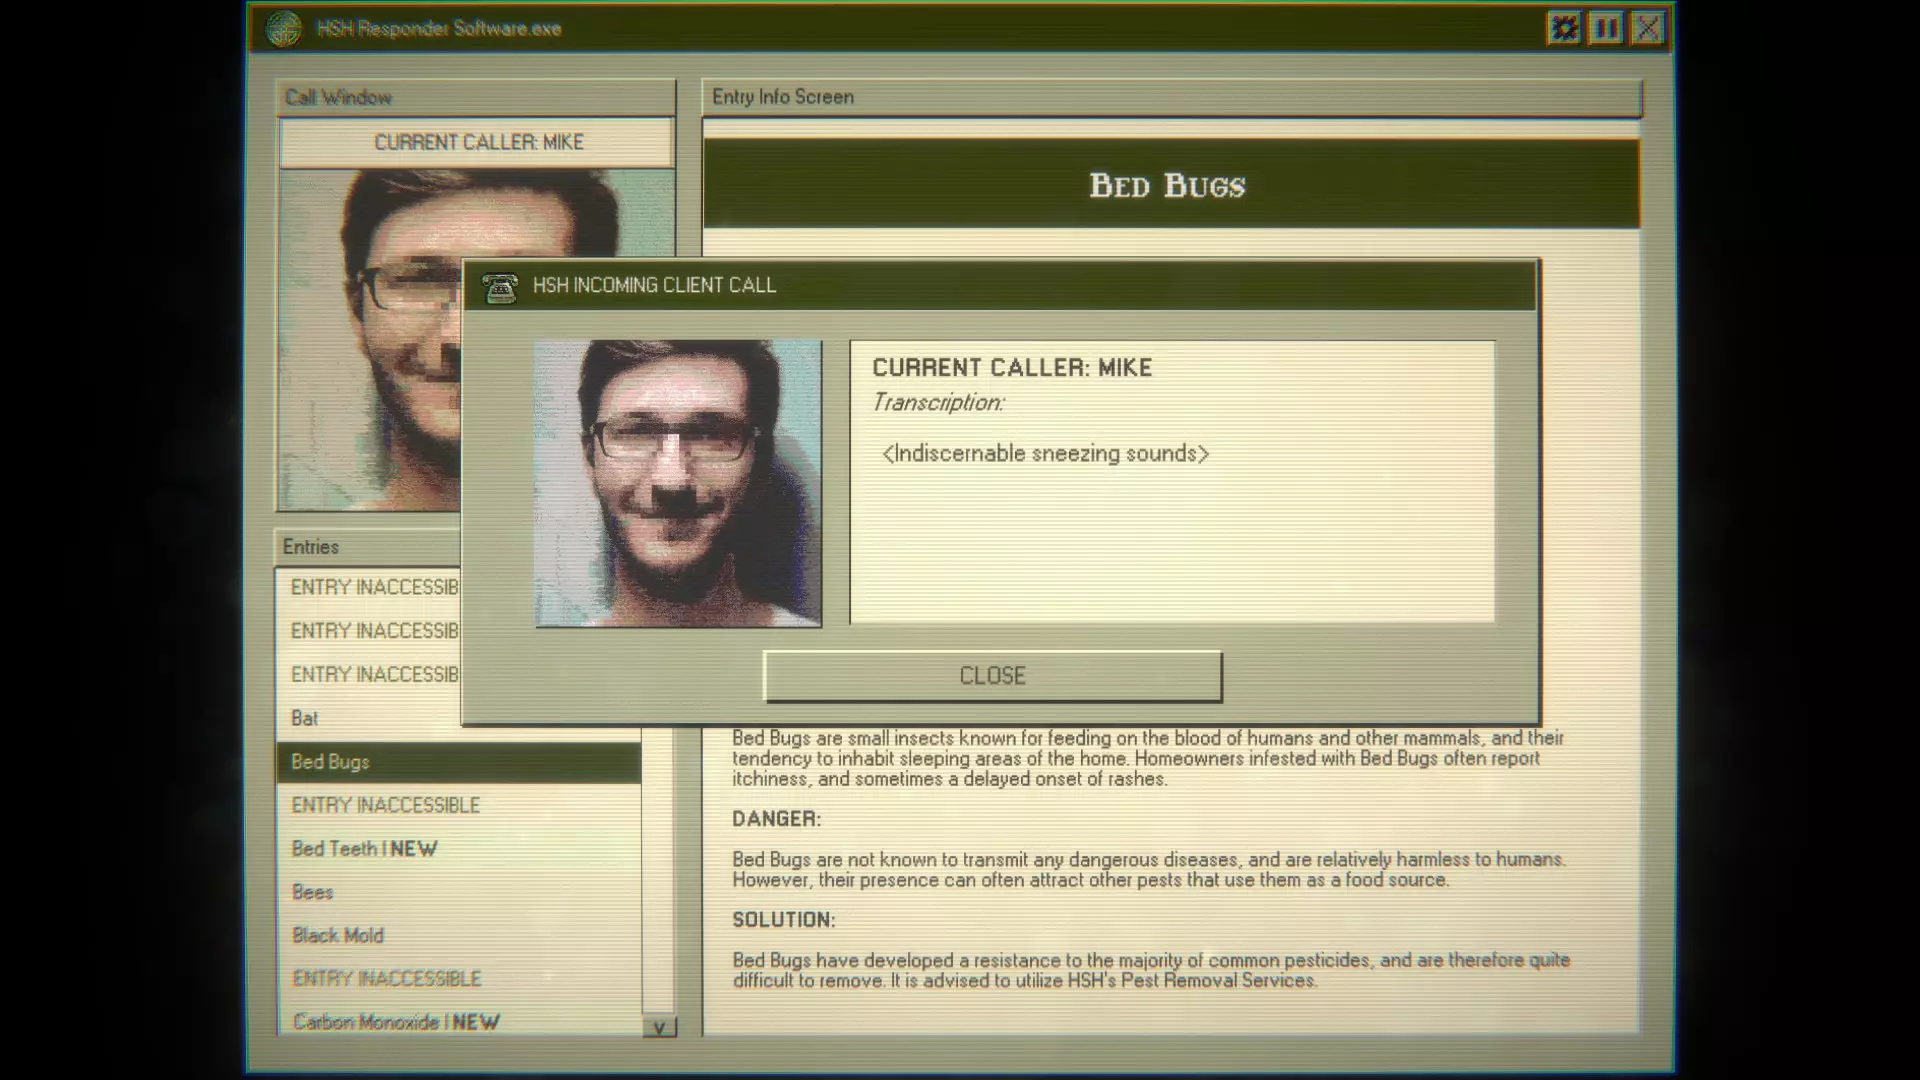The image size is (1920, 1080).
Task: Click the transcription text box
Action: pyautogui.click(x=1172, y=482)
